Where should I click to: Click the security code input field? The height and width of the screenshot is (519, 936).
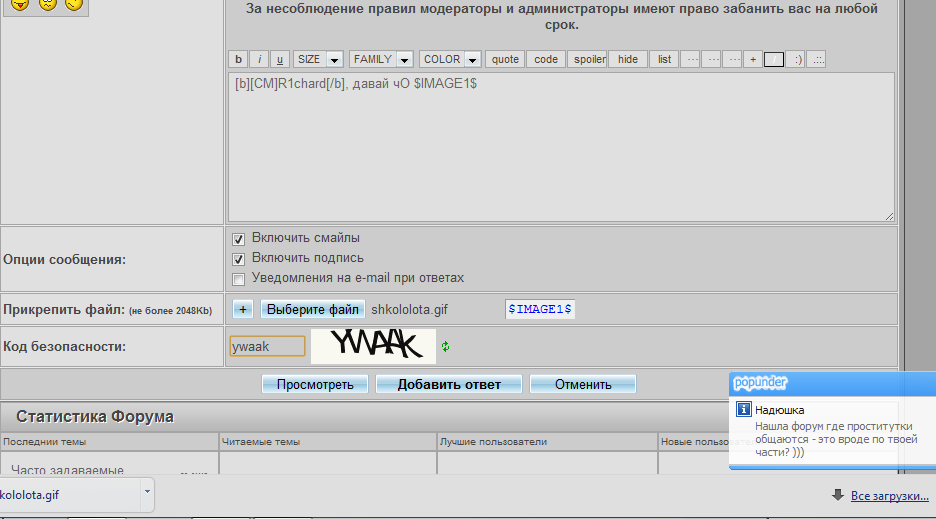point(267,346)
